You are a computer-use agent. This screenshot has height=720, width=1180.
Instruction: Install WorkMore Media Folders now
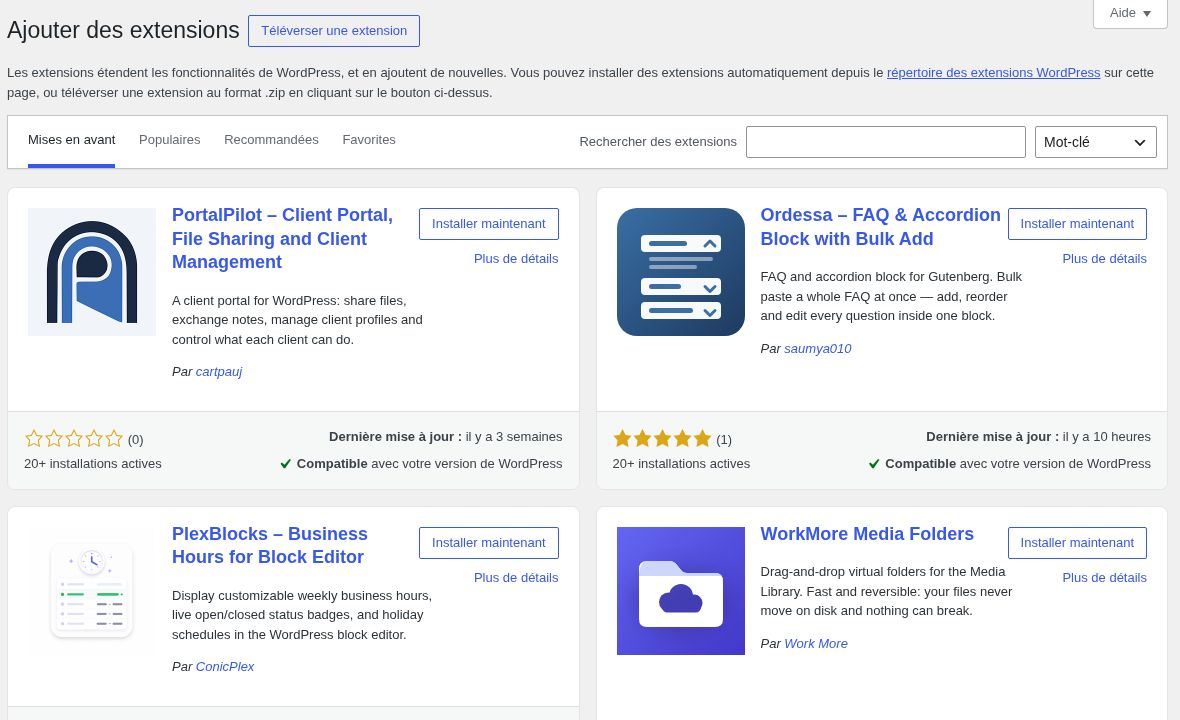pyautogui.click(x=1077, y=542)
